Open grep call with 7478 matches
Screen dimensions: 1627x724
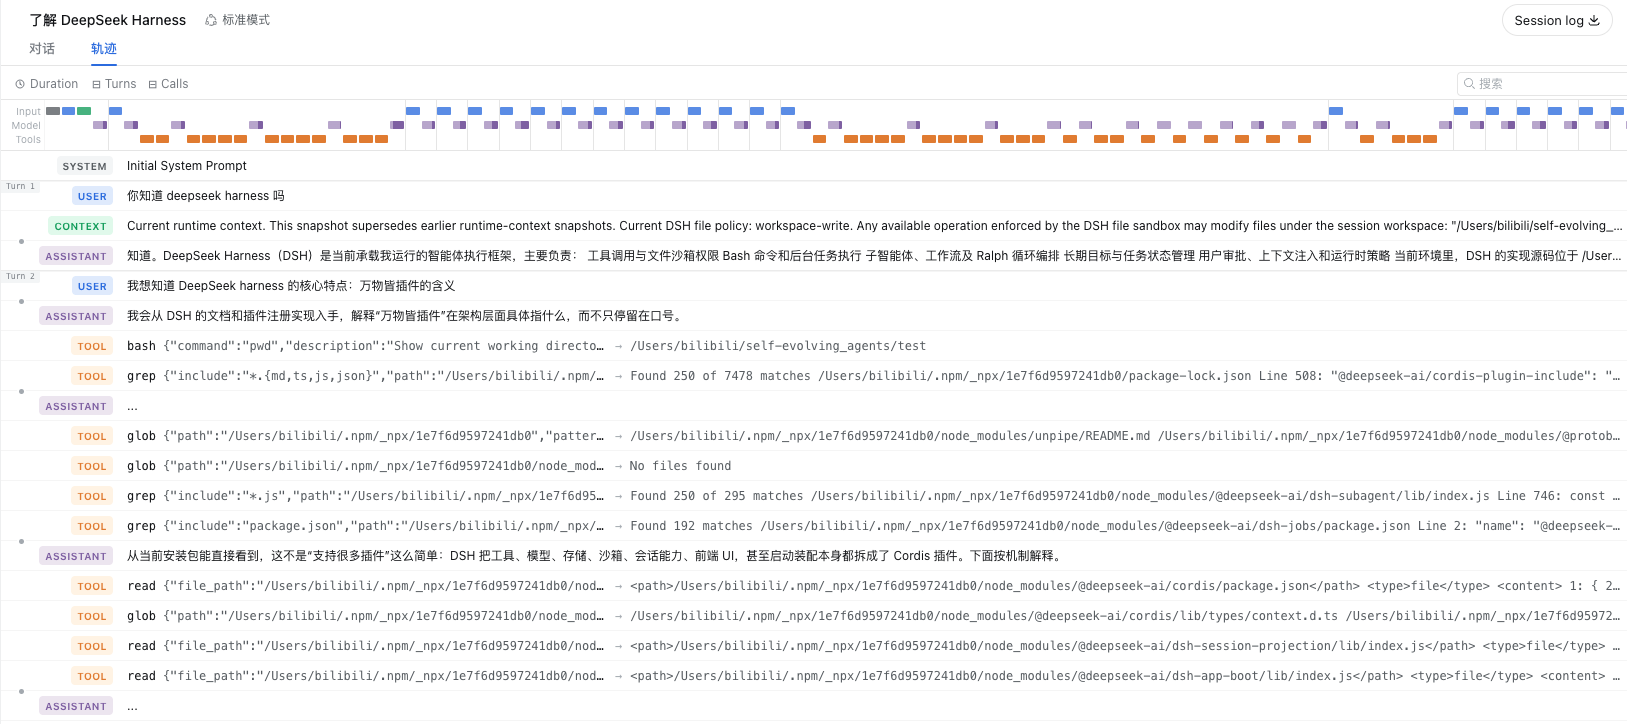(x=813, y=376)
